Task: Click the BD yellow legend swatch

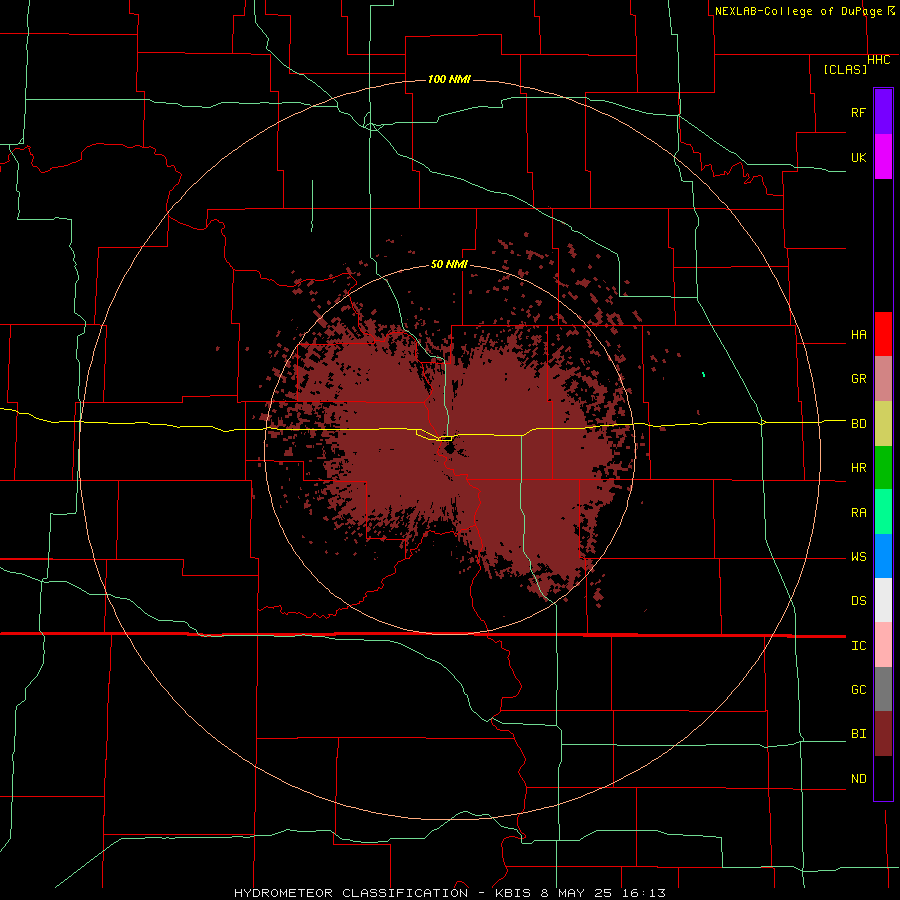Action: 883,424
